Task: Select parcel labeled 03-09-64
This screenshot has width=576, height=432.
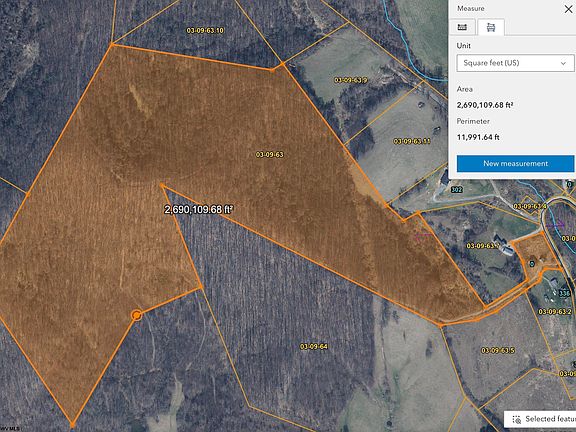Action: (x=314, y=346)
